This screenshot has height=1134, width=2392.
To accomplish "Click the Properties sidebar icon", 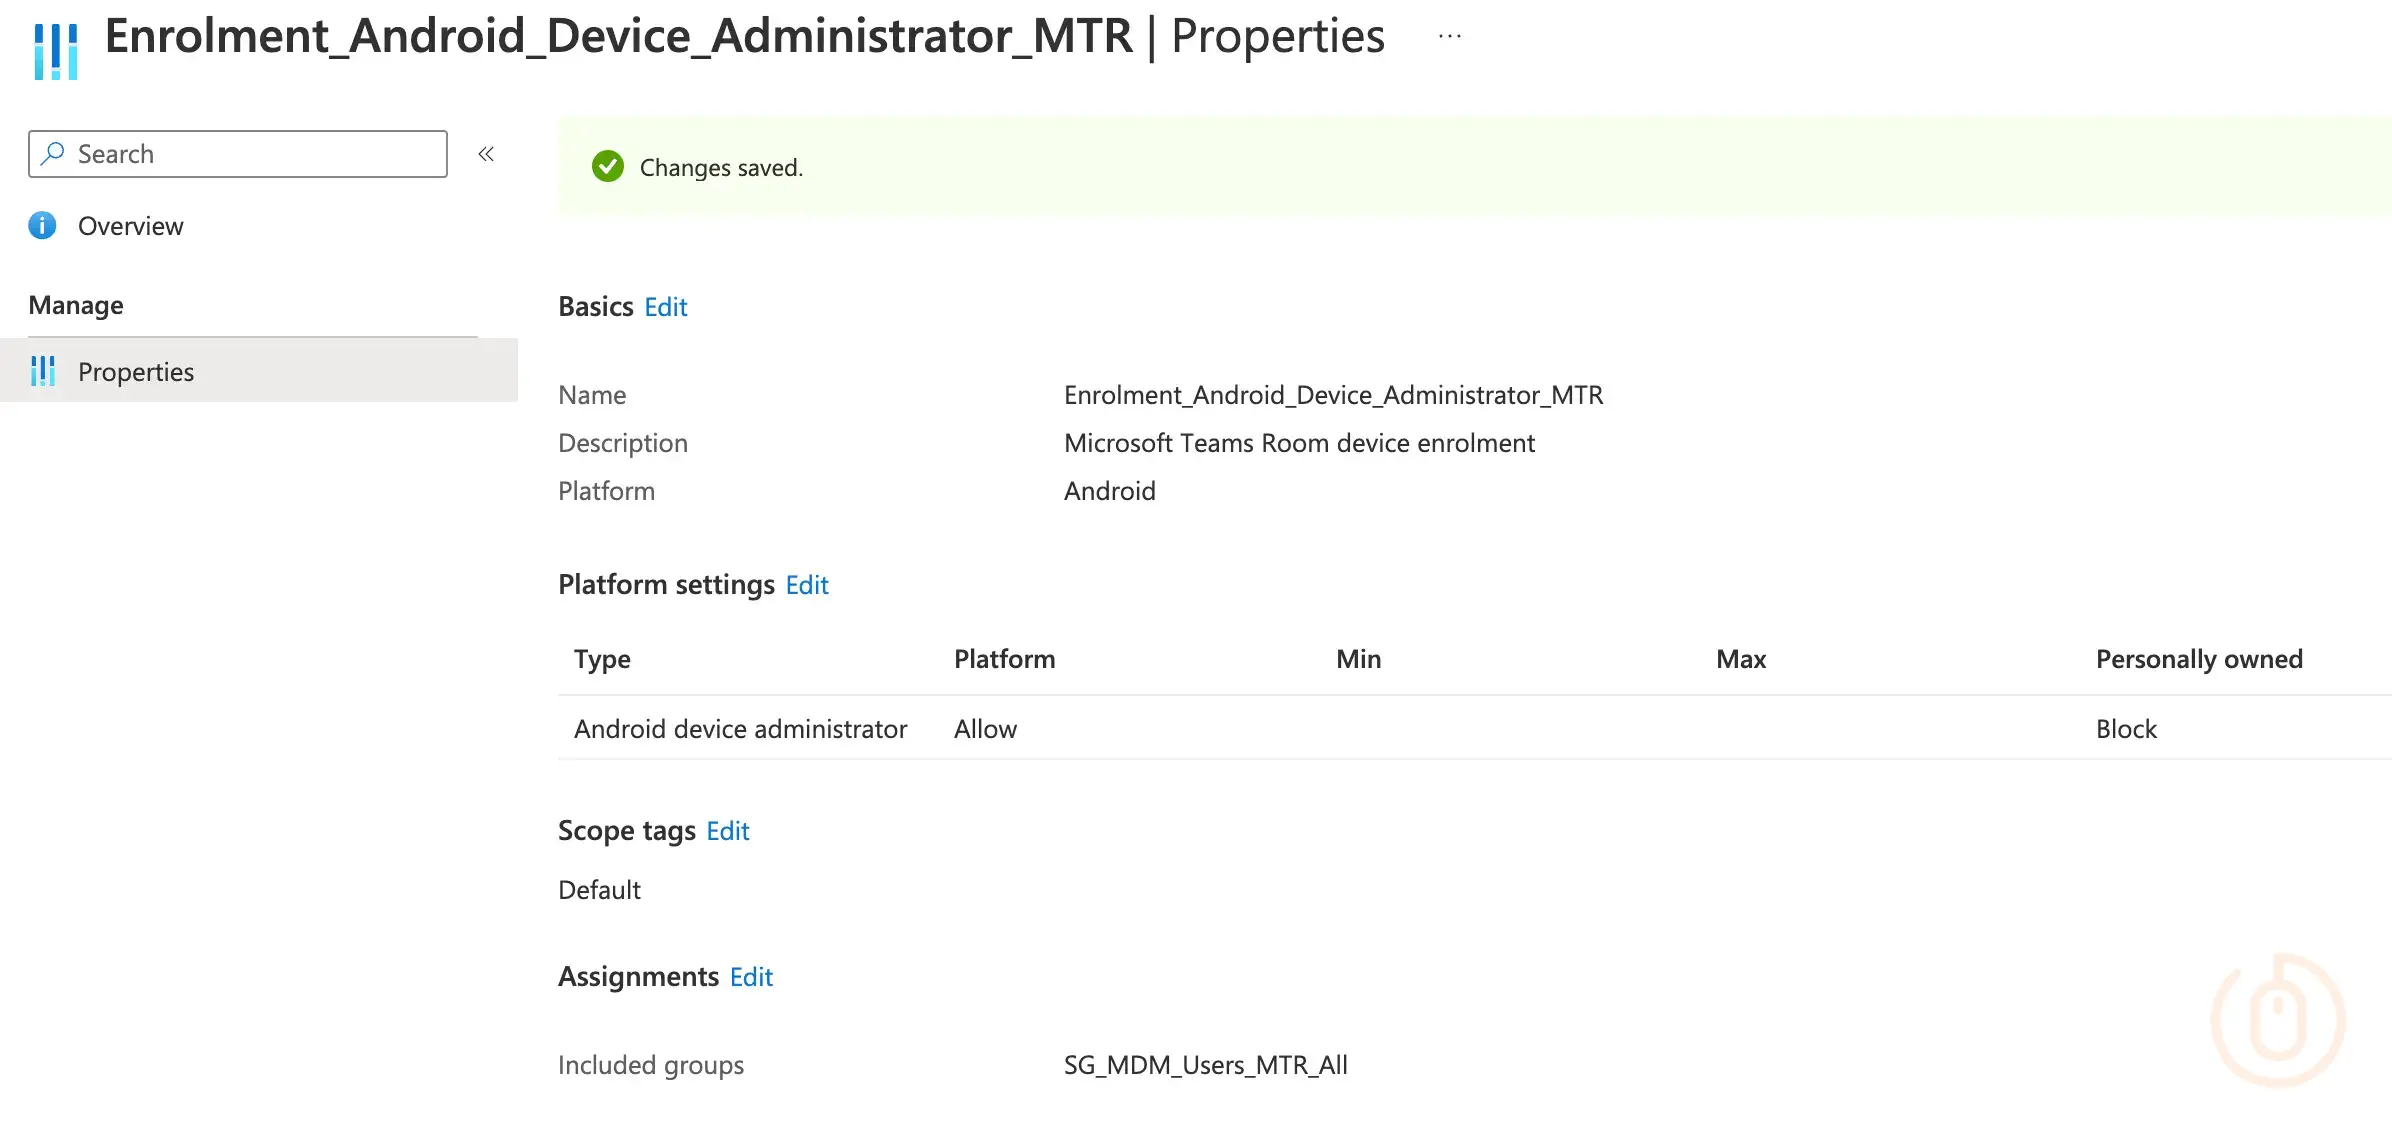I will [x=43, y=371].
